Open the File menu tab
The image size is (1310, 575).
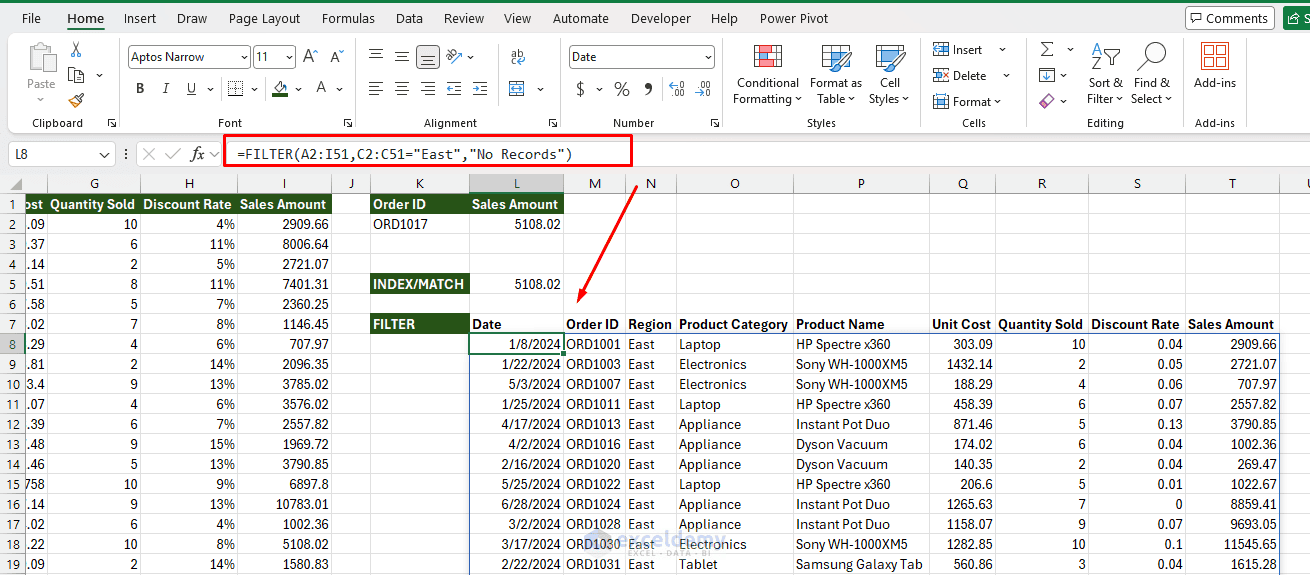point(31,18)
